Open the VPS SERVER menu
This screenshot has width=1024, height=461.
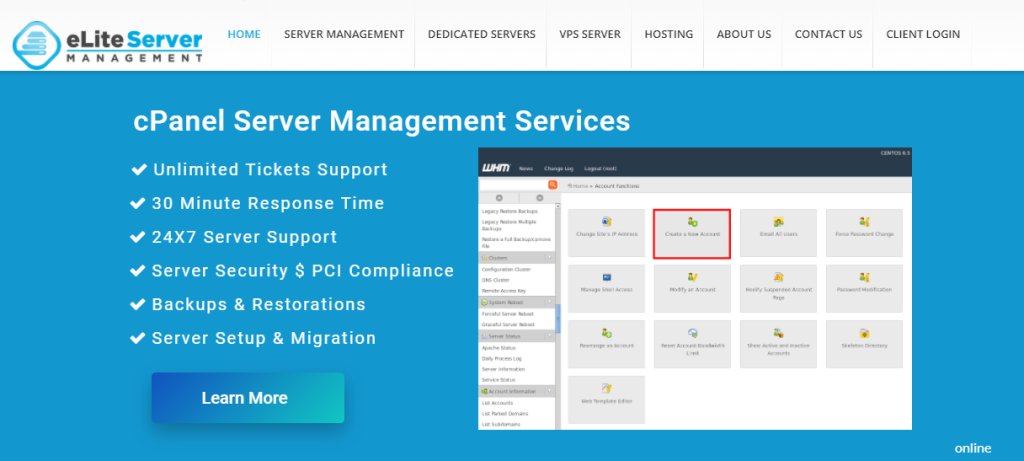590,34
